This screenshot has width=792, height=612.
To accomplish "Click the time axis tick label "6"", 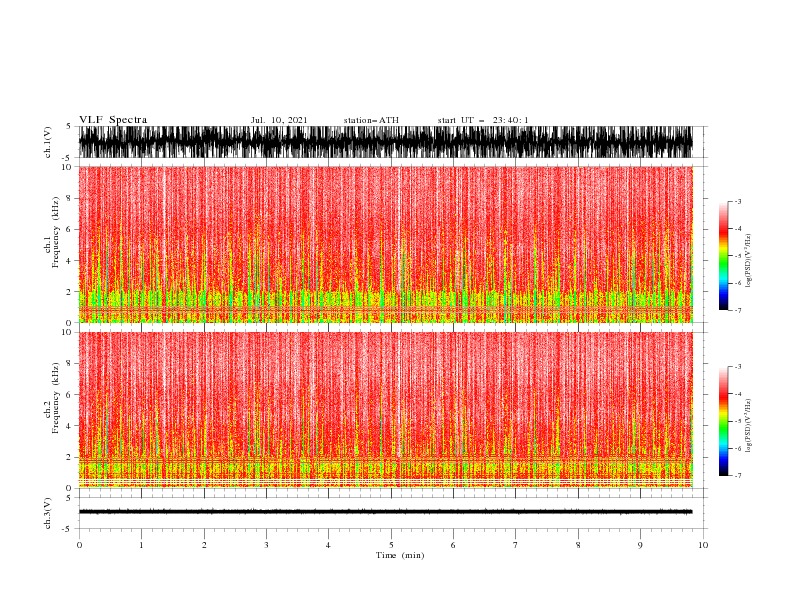I will point(453,545).
